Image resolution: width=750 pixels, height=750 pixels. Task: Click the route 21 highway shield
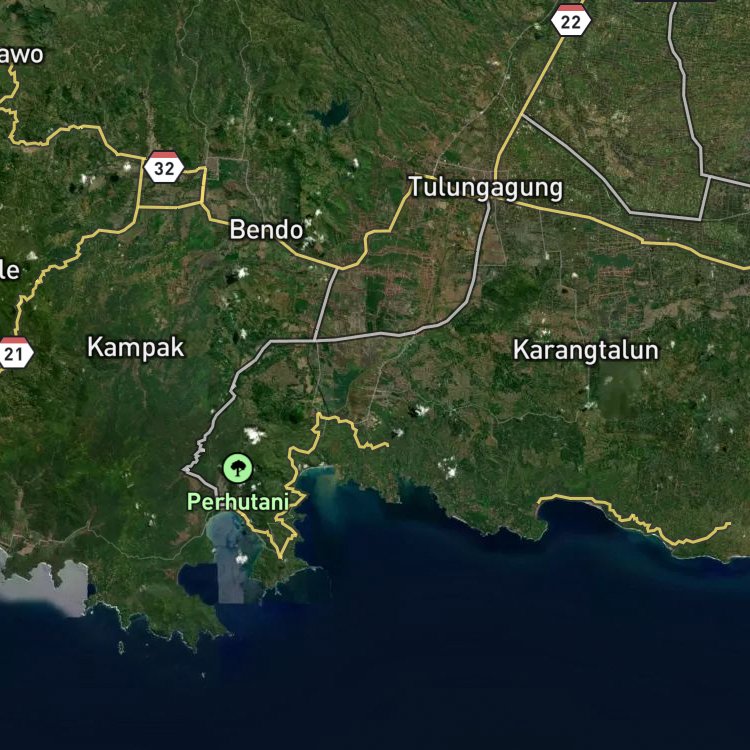pyautogui.click(x=14, y=353)
